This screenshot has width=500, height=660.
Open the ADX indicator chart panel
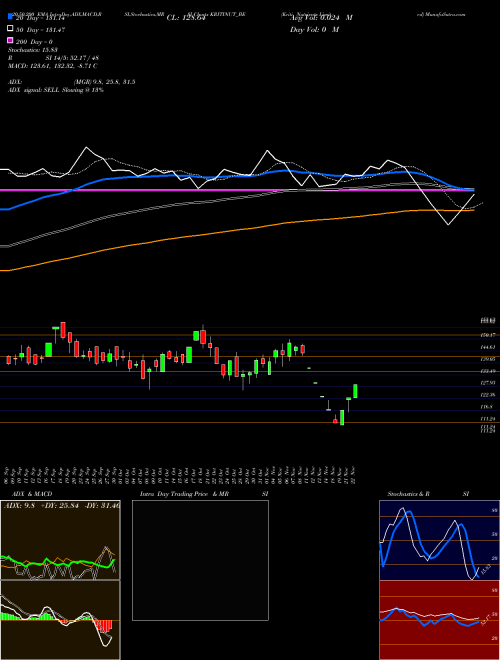(x=60, y=540)
